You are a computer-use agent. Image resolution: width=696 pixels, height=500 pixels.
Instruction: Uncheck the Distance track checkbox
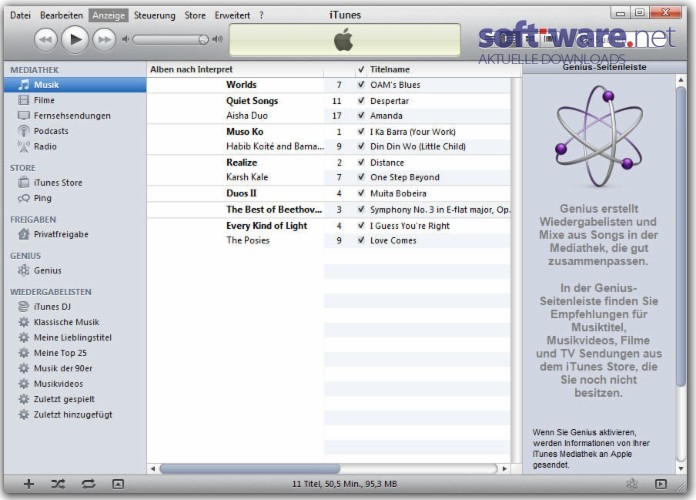pyautogui.click(x=361, y=162)
